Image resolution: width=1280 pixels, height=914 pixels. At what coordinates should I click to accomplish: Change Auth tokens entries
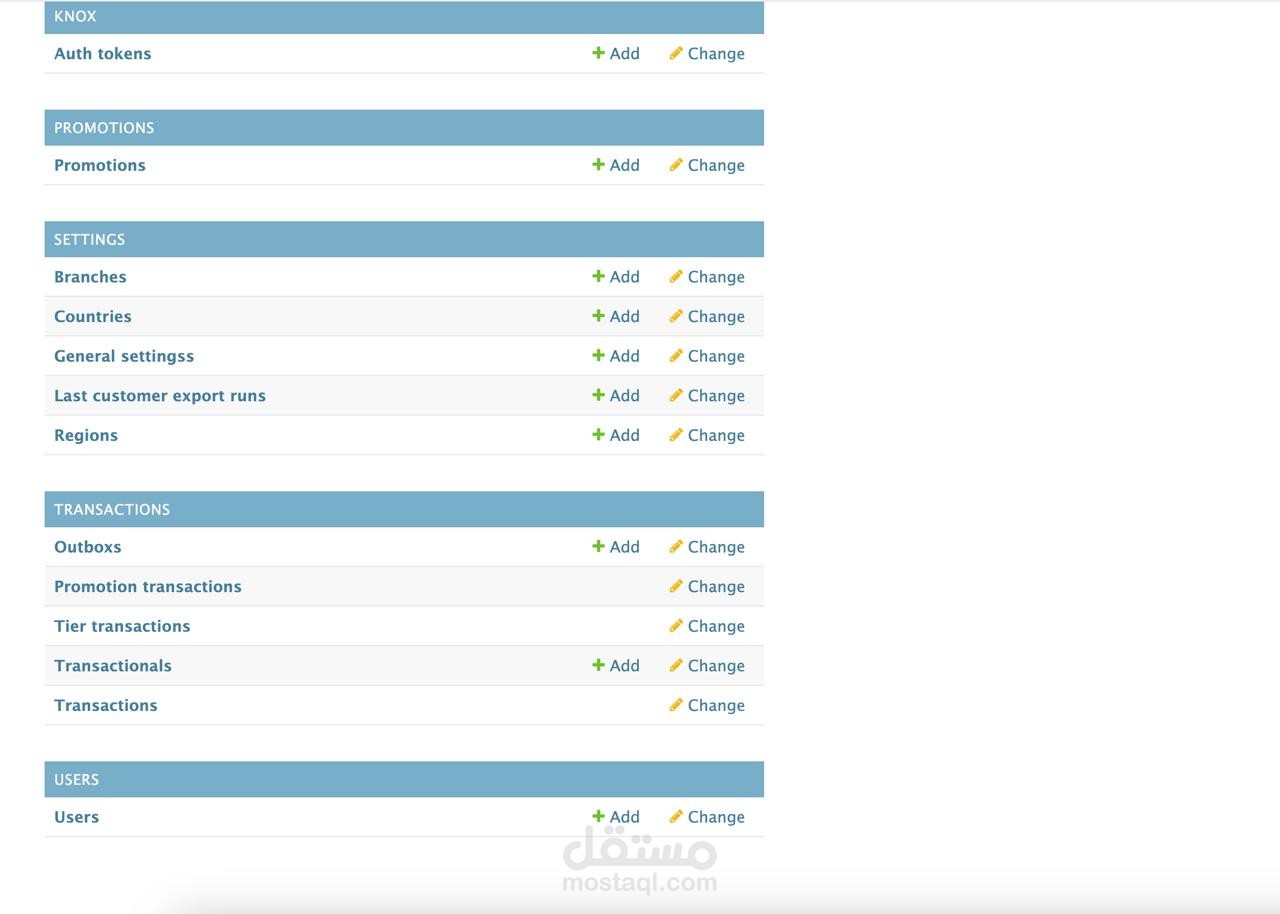coord(707,54)
